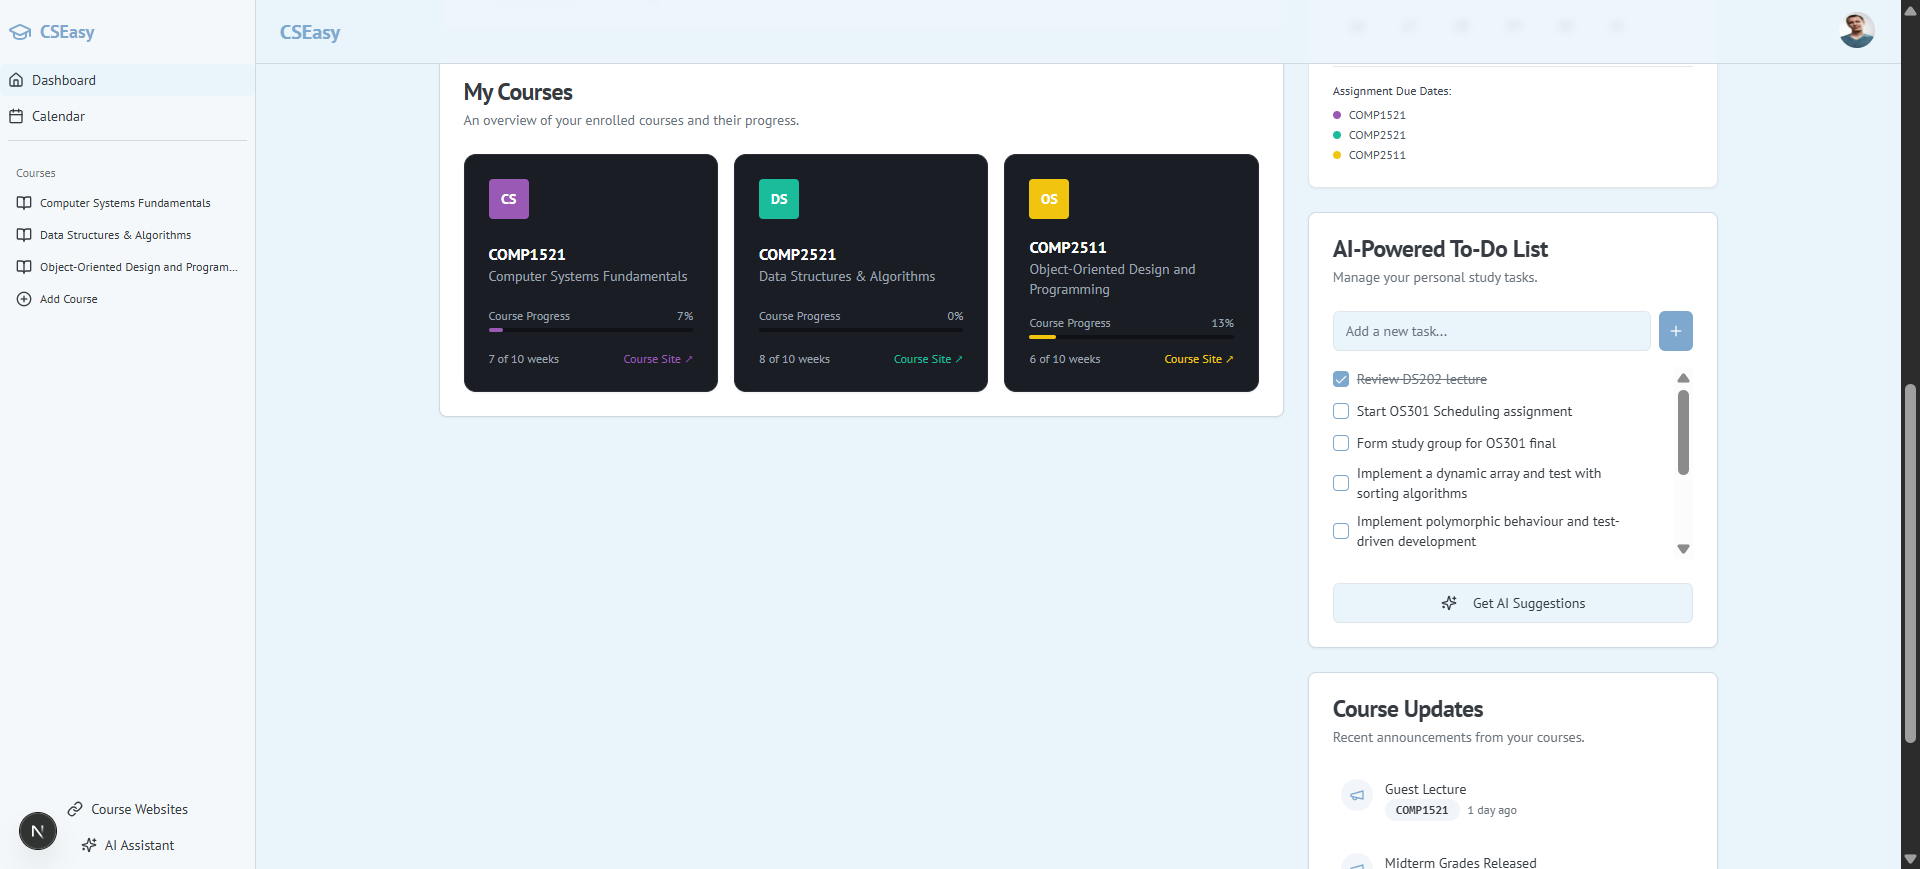Click the Midterm Grades Released announcement
The width and height of the screenshot is (1920, 869).
point(1460,862)
